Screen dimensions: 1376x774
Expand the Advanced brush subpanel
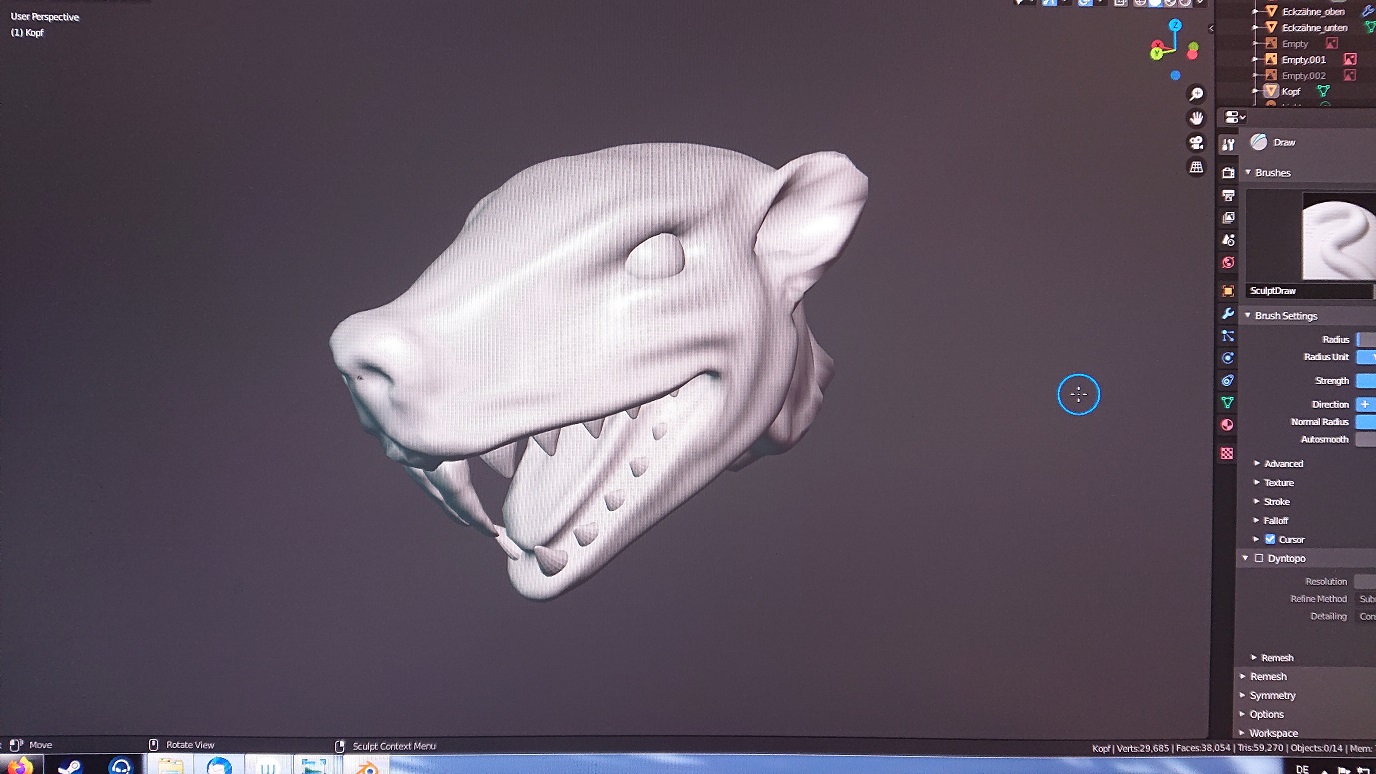[1283, 463]
